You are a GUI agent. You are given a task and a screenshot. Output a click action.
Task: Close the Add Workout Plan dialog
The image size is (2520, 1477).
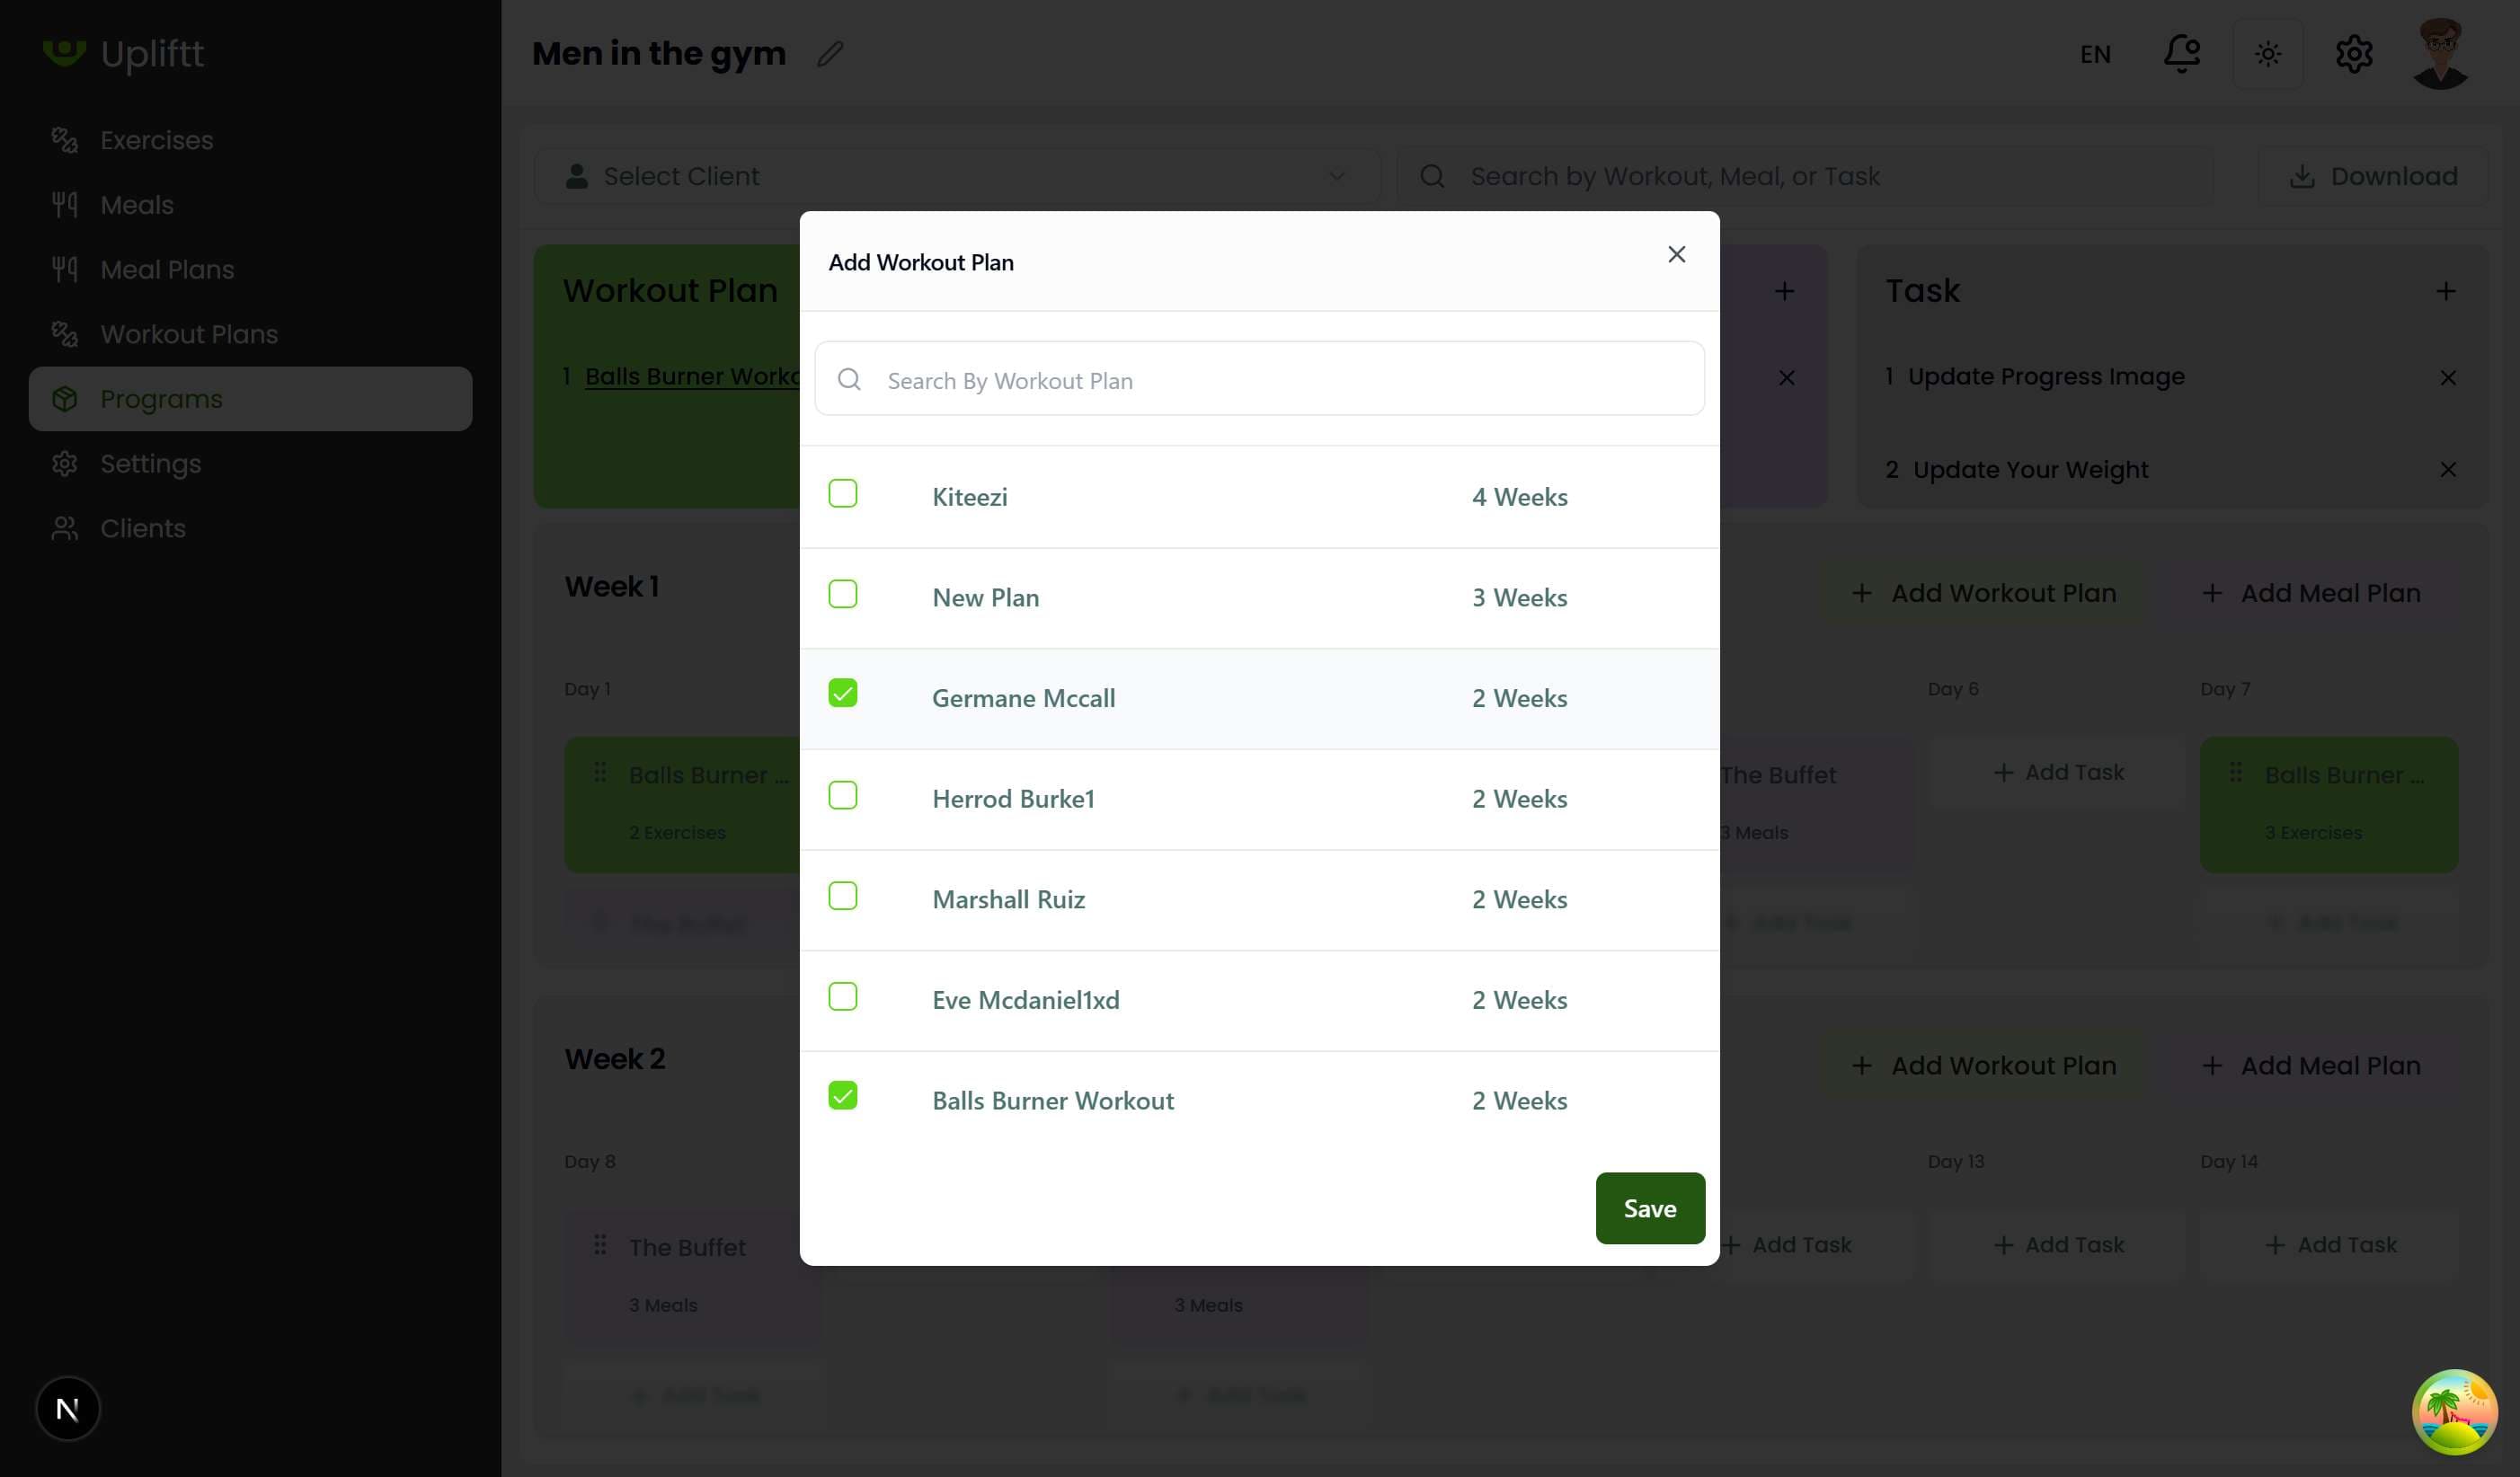pos(1676,255)
